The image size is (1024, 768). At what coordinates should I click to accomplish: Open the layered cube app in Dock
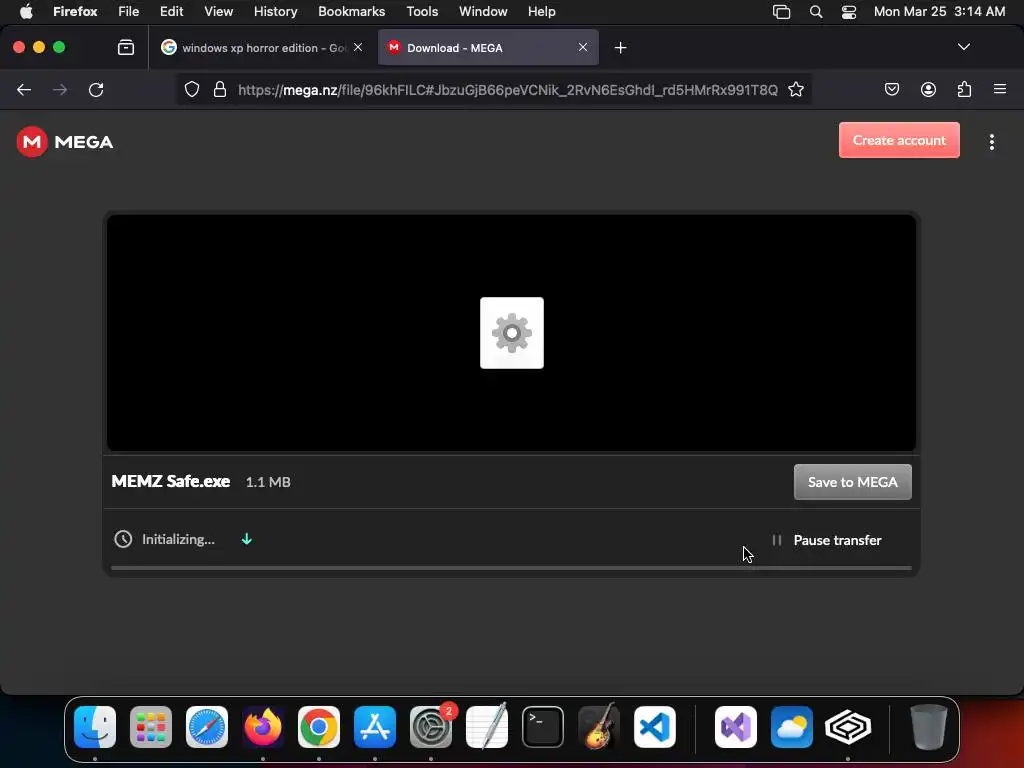848,726
